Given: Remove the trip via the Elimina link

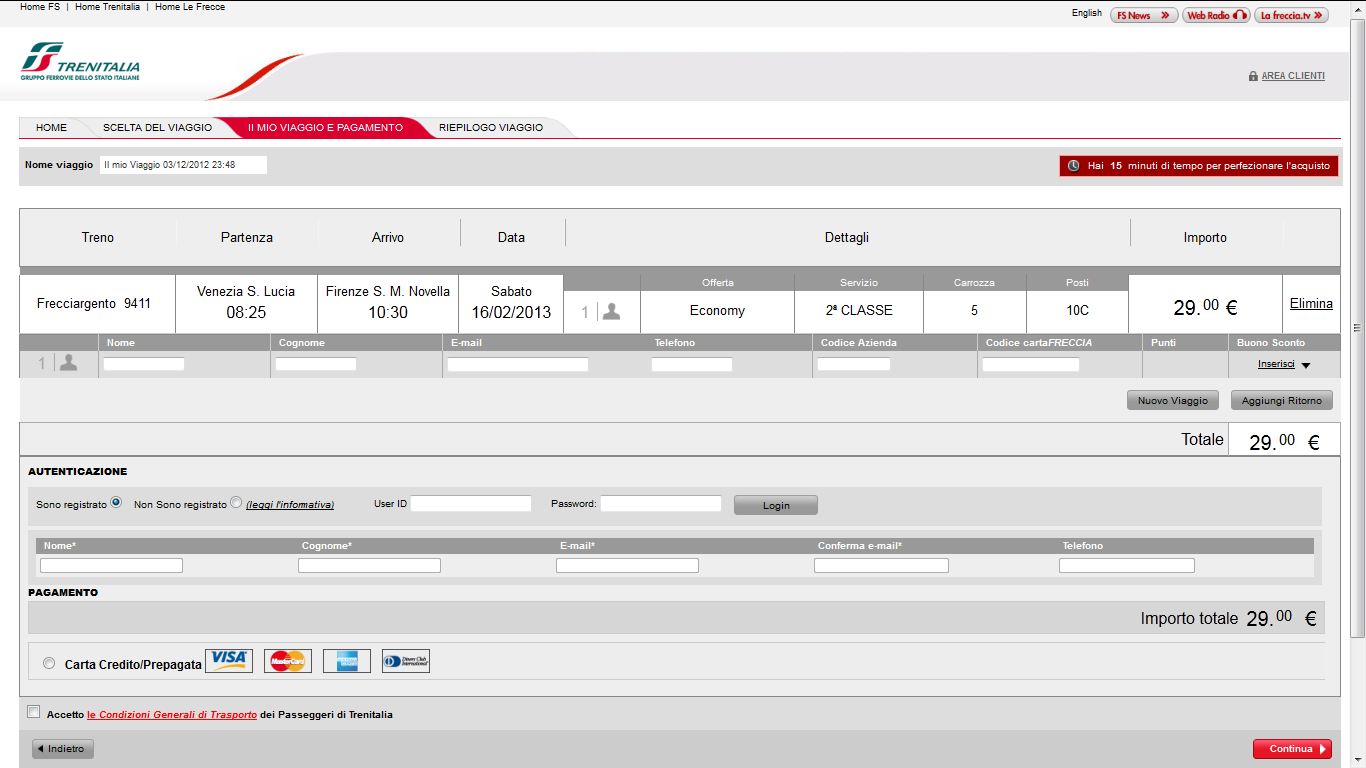Looking at the screenshot, I should pos(1311,303).
